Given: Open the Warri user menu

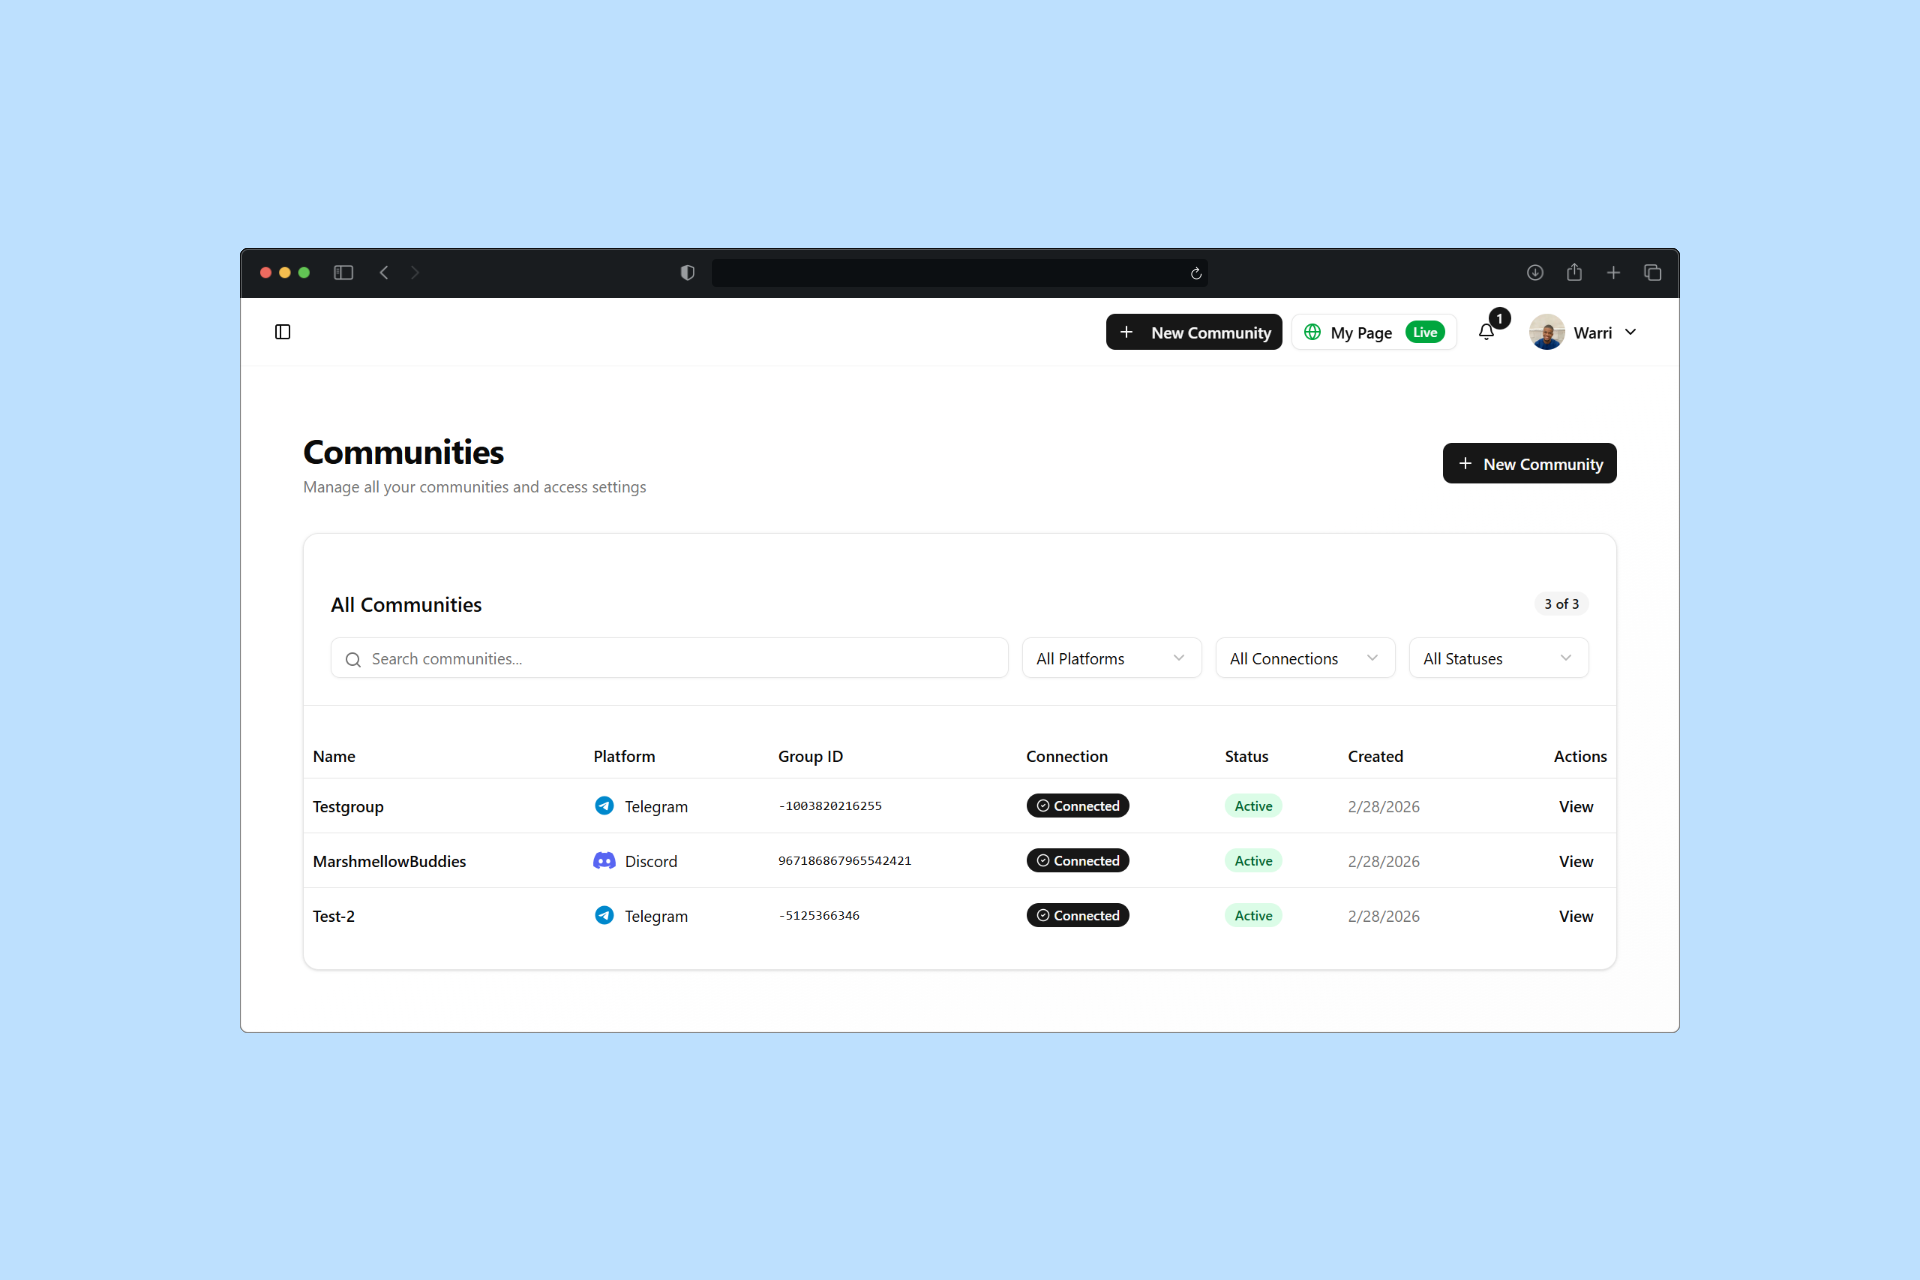Looking at the screenshot, I should pyautogui.click(x=1584, y=332).
